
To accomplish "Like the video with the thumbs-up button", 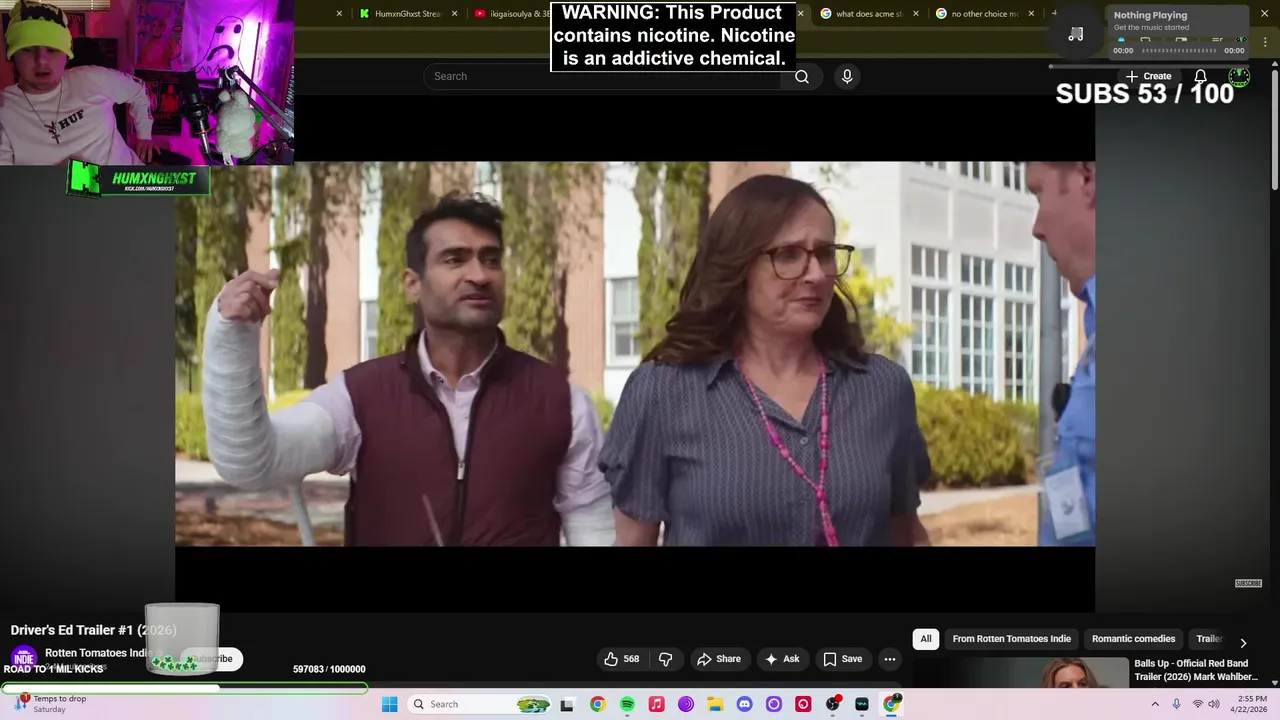I will (x=621, y=659).
